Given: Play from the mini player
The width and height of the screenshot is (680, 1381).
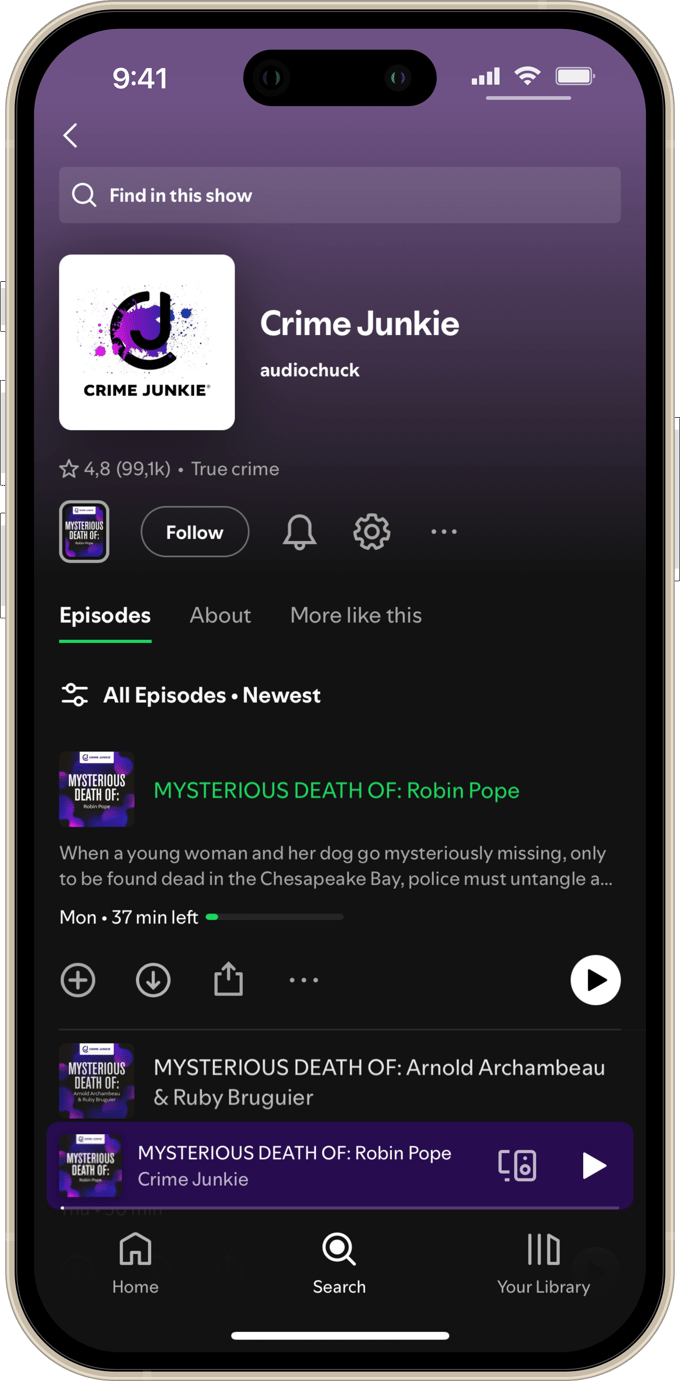Looking at the screenshot, I should pyautogui.click(x=594, y=1165).
